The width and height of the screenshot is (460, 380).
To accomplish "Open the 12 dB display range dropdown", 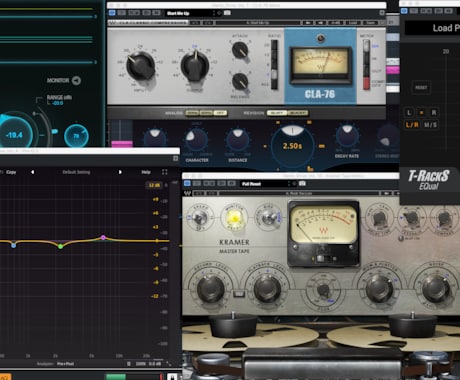I will pyautogui.click(x=154, y=185).
